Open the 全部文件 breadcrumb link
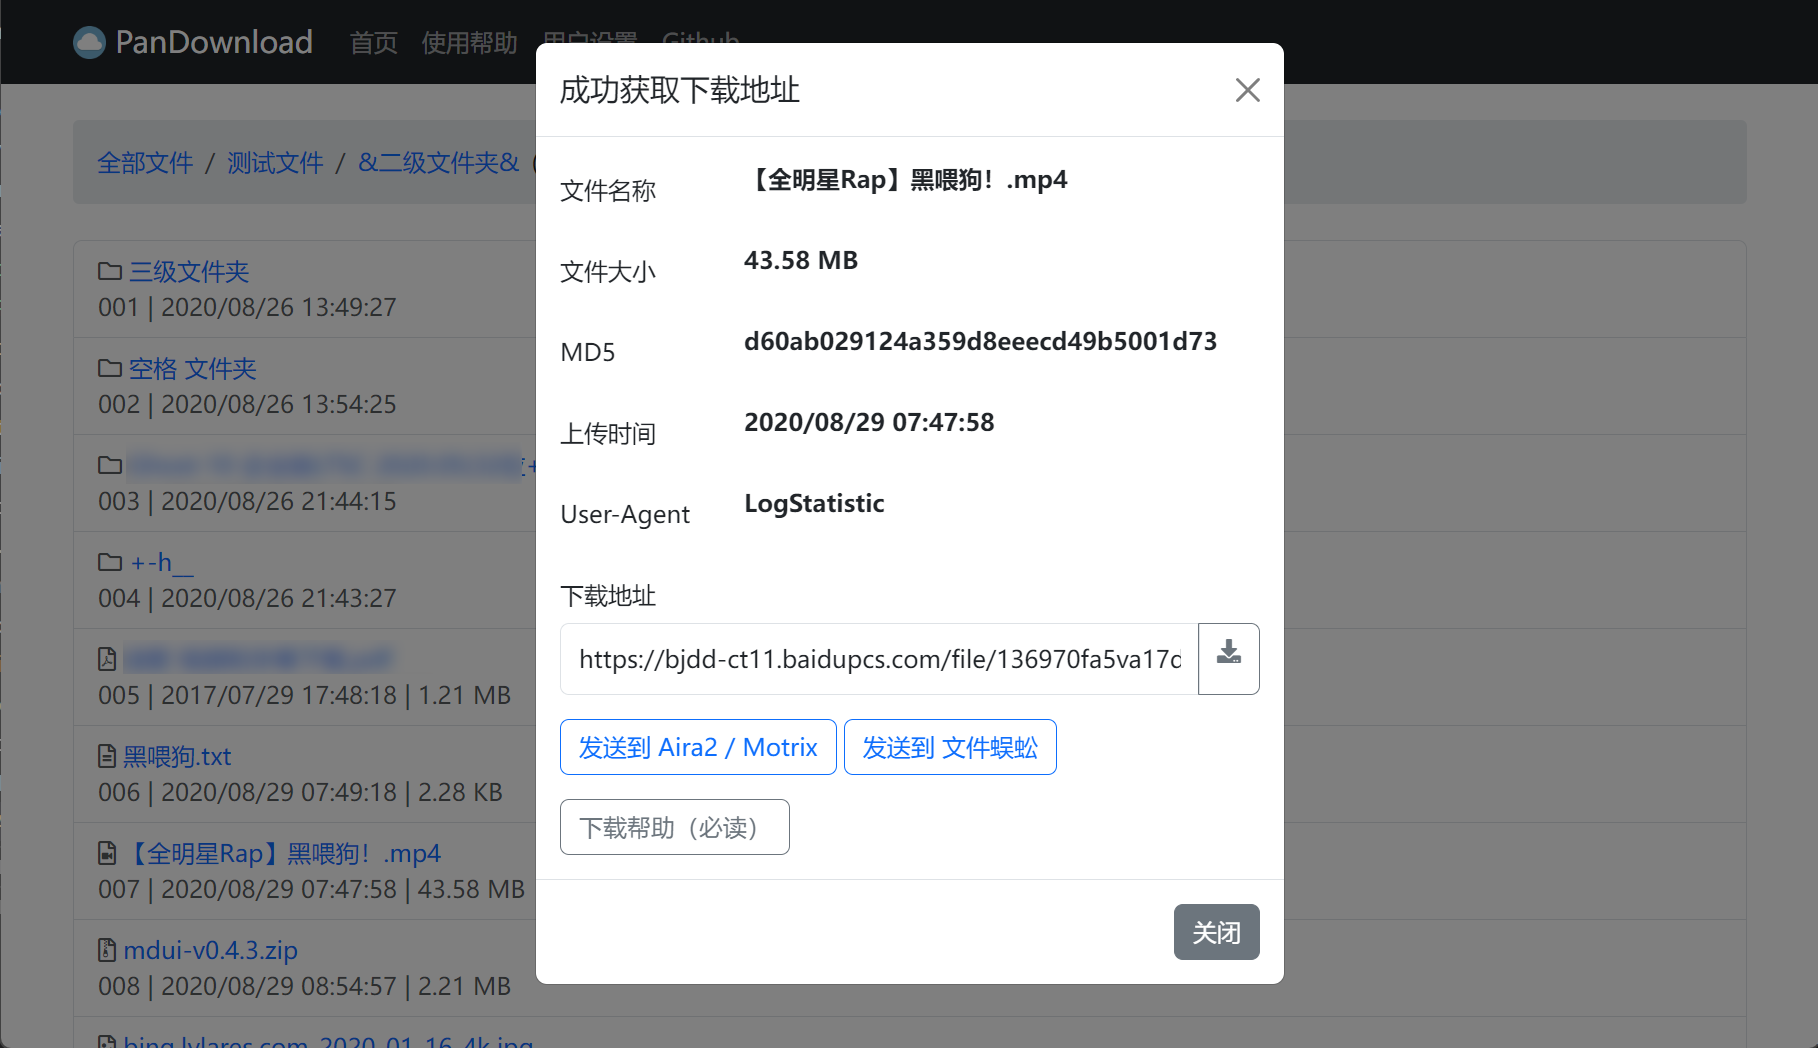This screenshot has height=1048, width=1818. tap(145, 162)
